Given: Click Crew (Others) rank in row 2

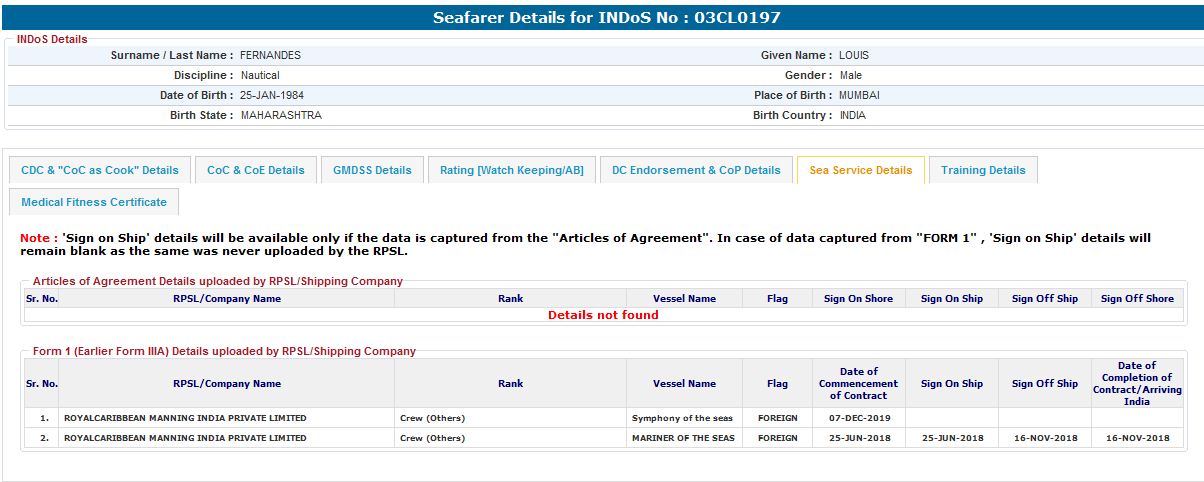Looking at the screenshot, I should click(x=432, y=438).
